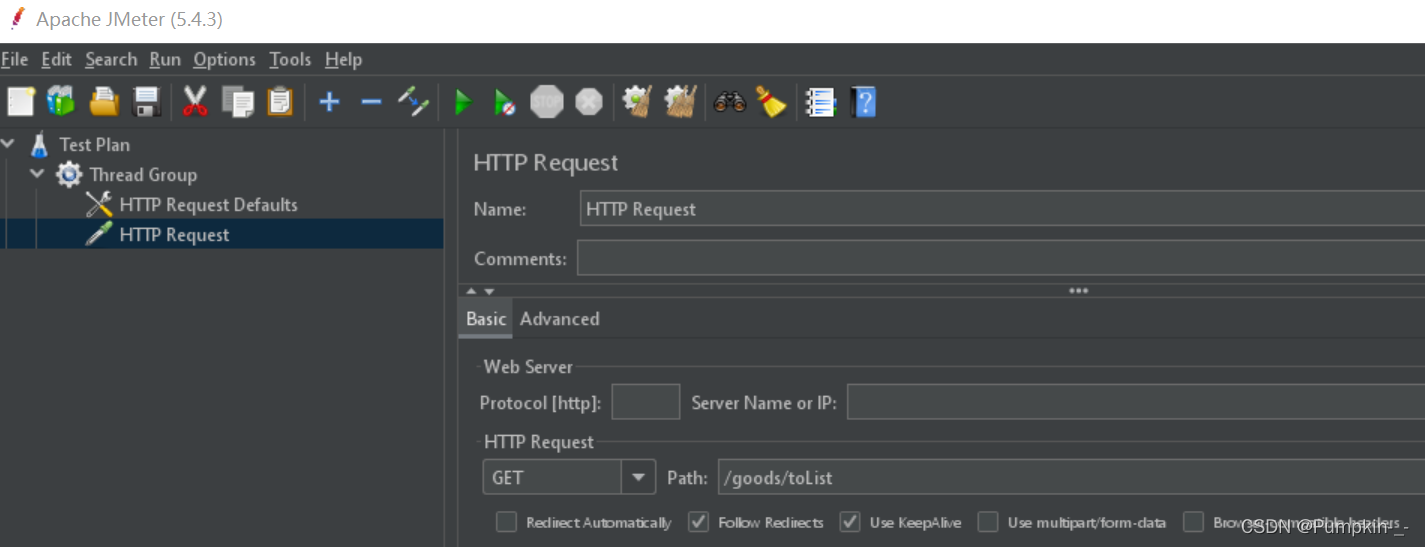1425x547 pixels.
Task: Uncheck Follow Redirects checkbox
Action: click(x=699, y=522)
